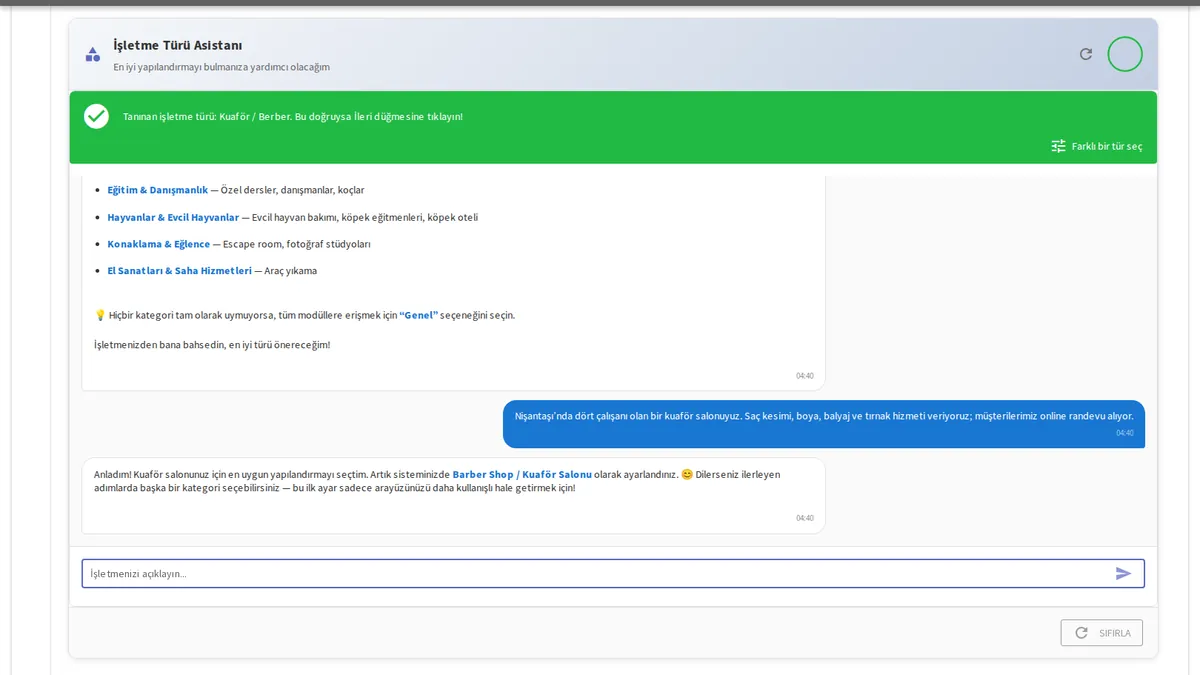1200x675 pixels.
Task: Choose a different type via Farklı bir tür seç
Action: (1096, 146)
